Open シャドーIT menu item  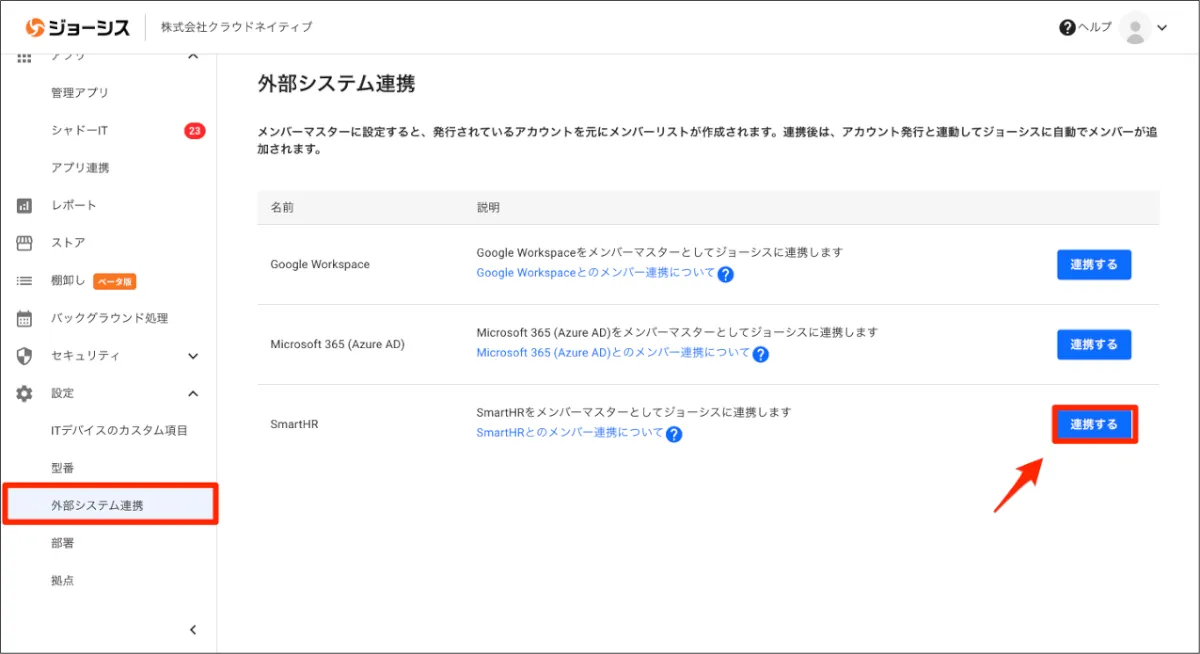[79, 130]
